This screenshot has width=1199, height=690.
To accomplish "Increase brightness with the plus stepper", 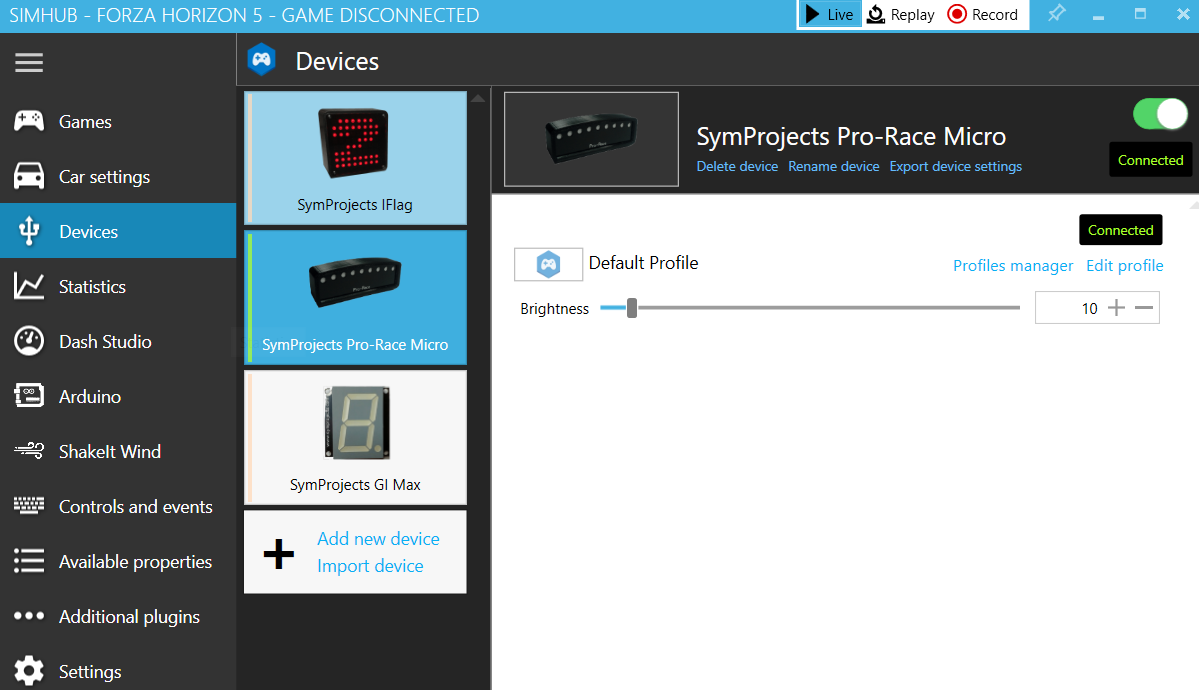I will click(x=1117, y=308).
